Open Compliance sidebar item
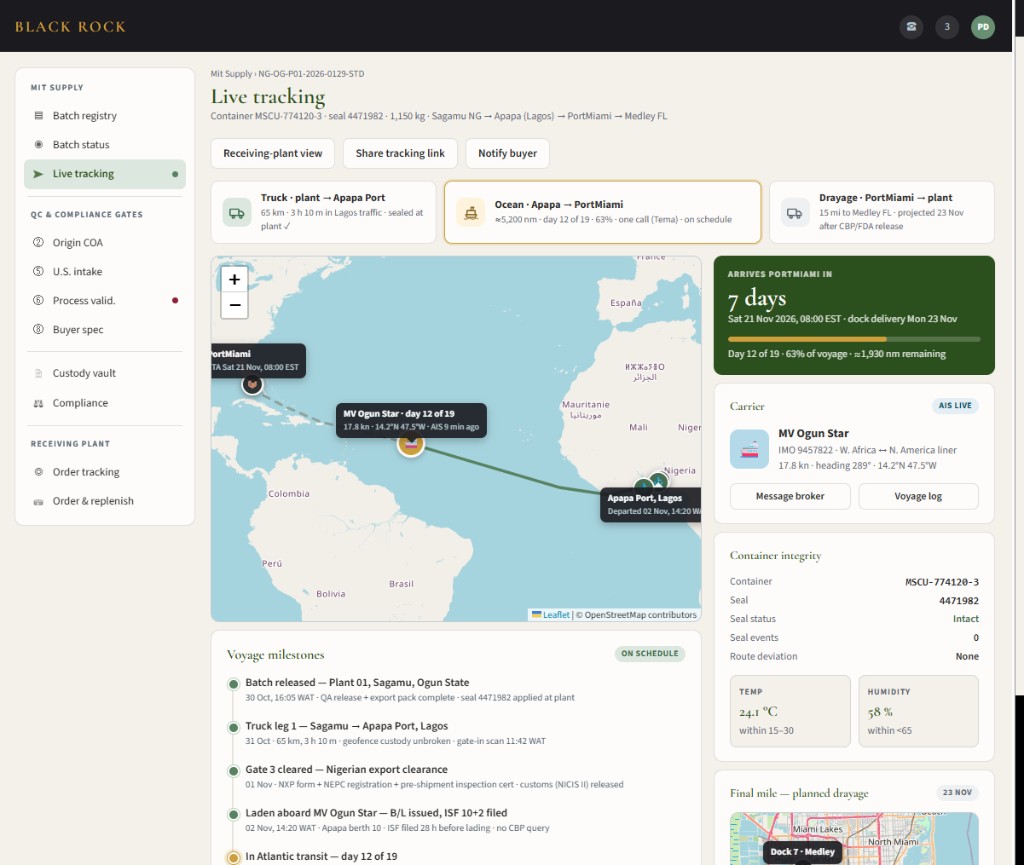This screenshot has width=1024, height=865. click(105, 403)
